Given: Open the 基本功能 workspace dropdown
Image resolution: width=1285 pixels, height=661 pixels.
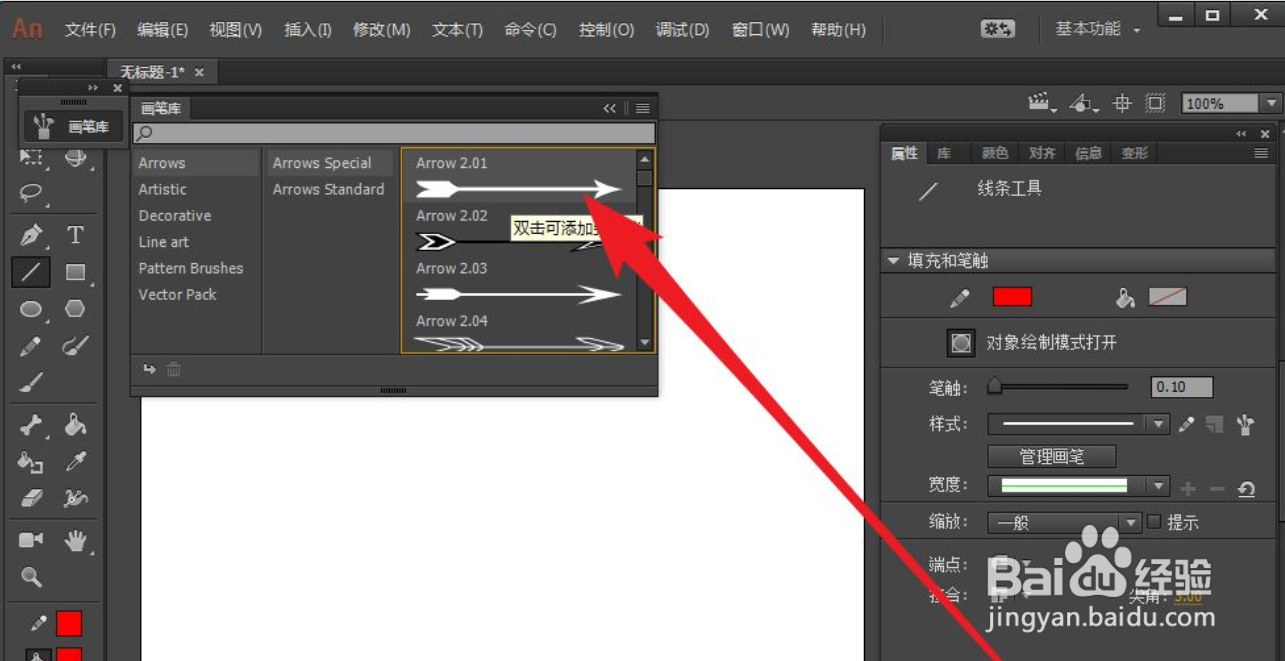Looking at the screenshot, I should click(x=1097, y=29).
